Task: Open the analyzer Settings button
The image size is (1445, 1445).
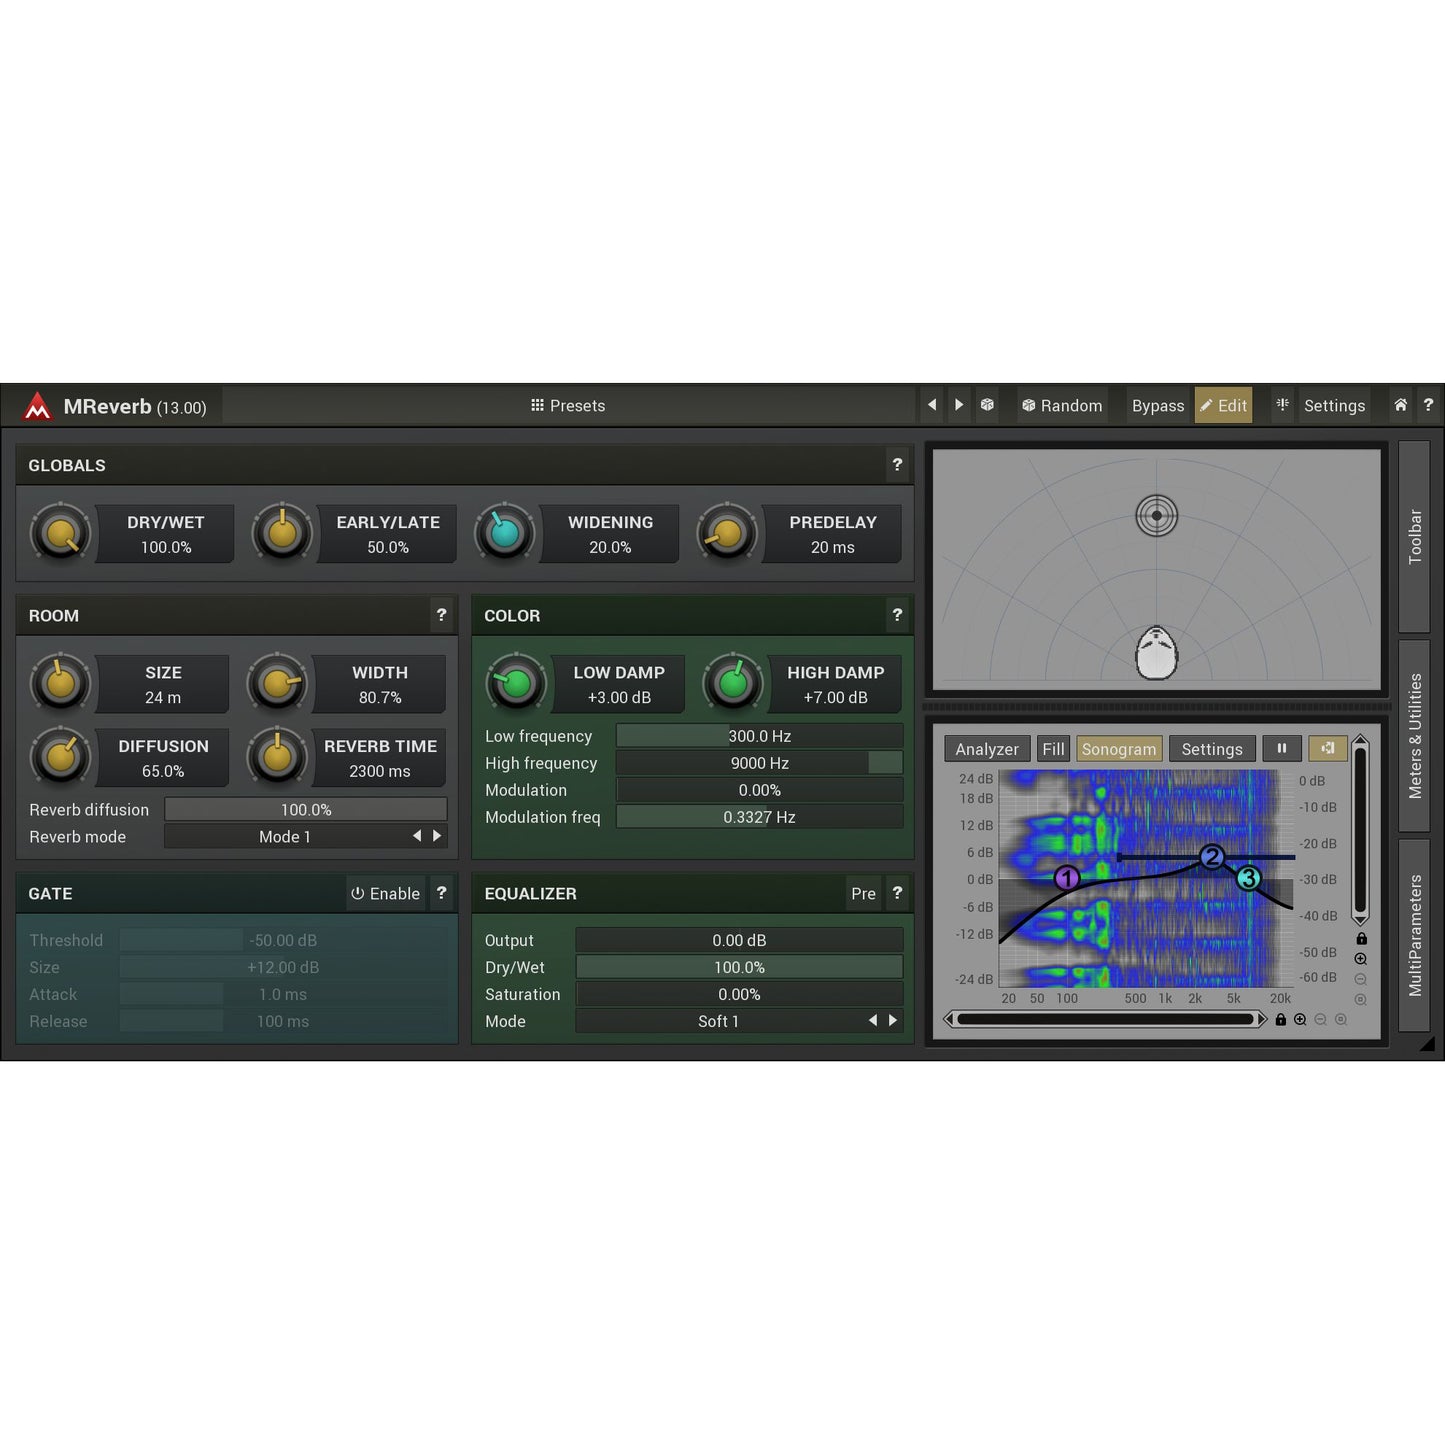Action: (x=1212, y=748)
